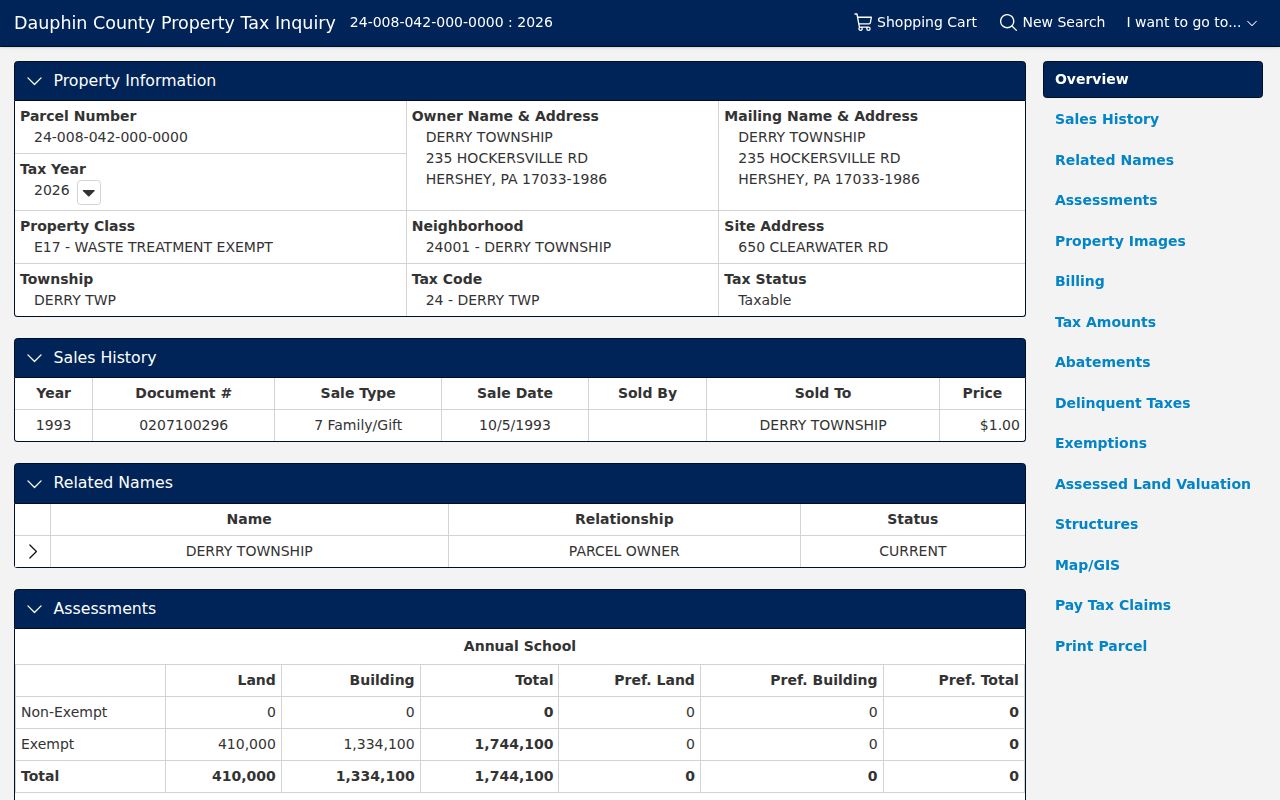1280x800 pixels.
Task: Collapse the Property Information section
Action: (x=35, y=81)
